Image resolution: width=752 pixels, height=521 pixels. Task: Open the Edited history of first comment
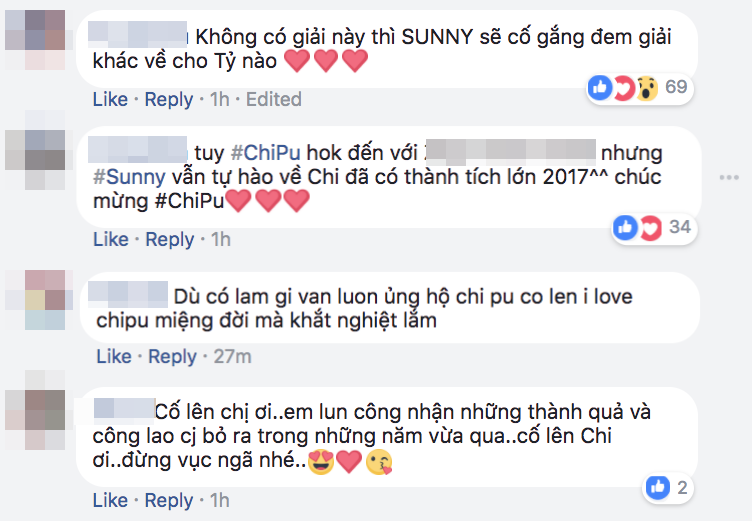click(x=273, y=99)
